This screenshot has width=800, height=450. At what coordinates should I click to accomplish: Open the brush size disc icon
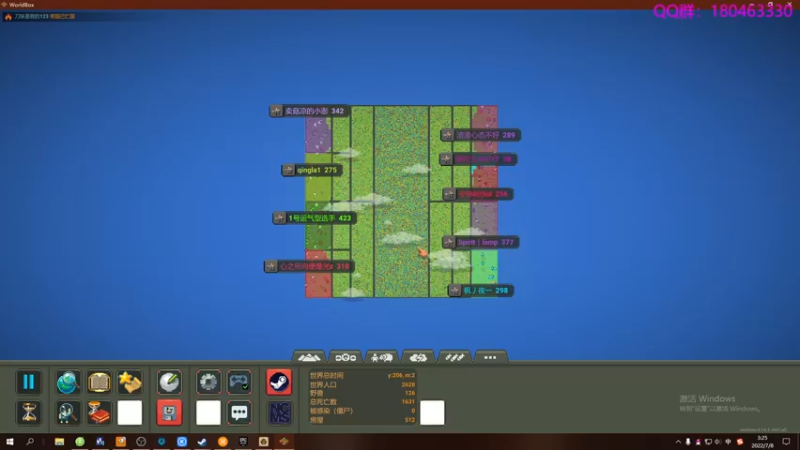coord(169,382)
